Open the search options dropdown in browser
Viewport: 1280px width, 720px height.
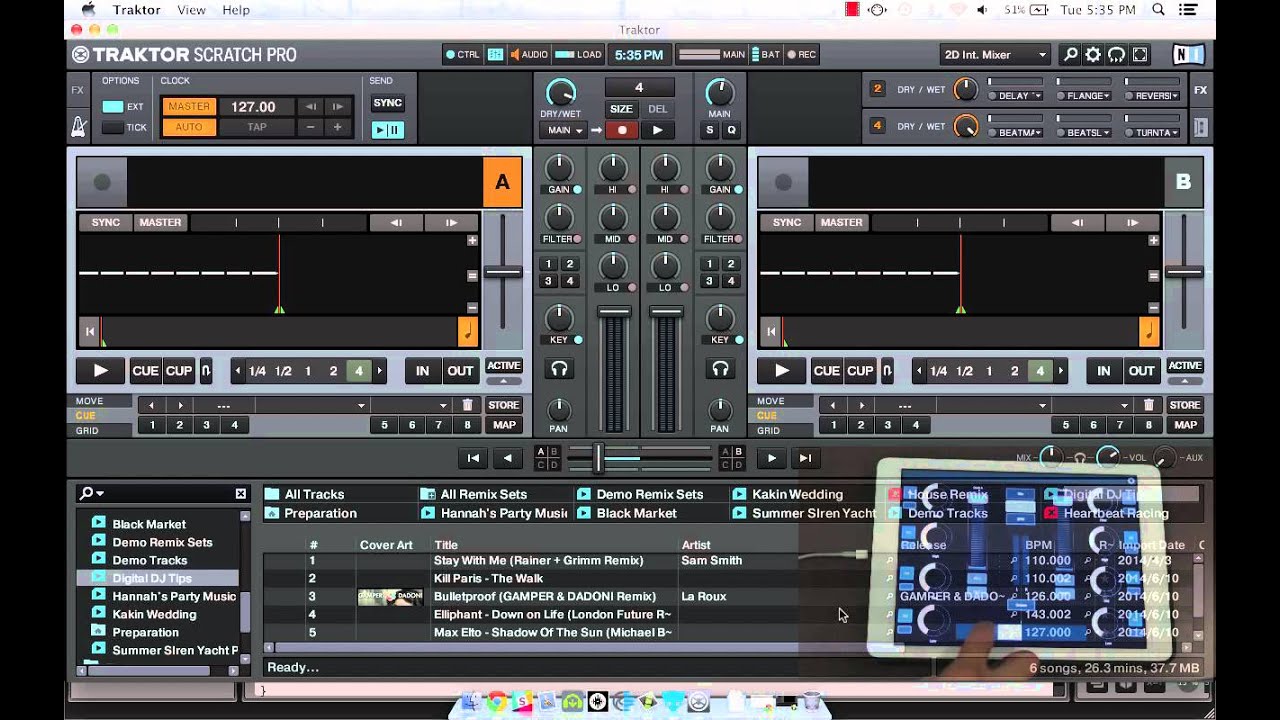92,493
